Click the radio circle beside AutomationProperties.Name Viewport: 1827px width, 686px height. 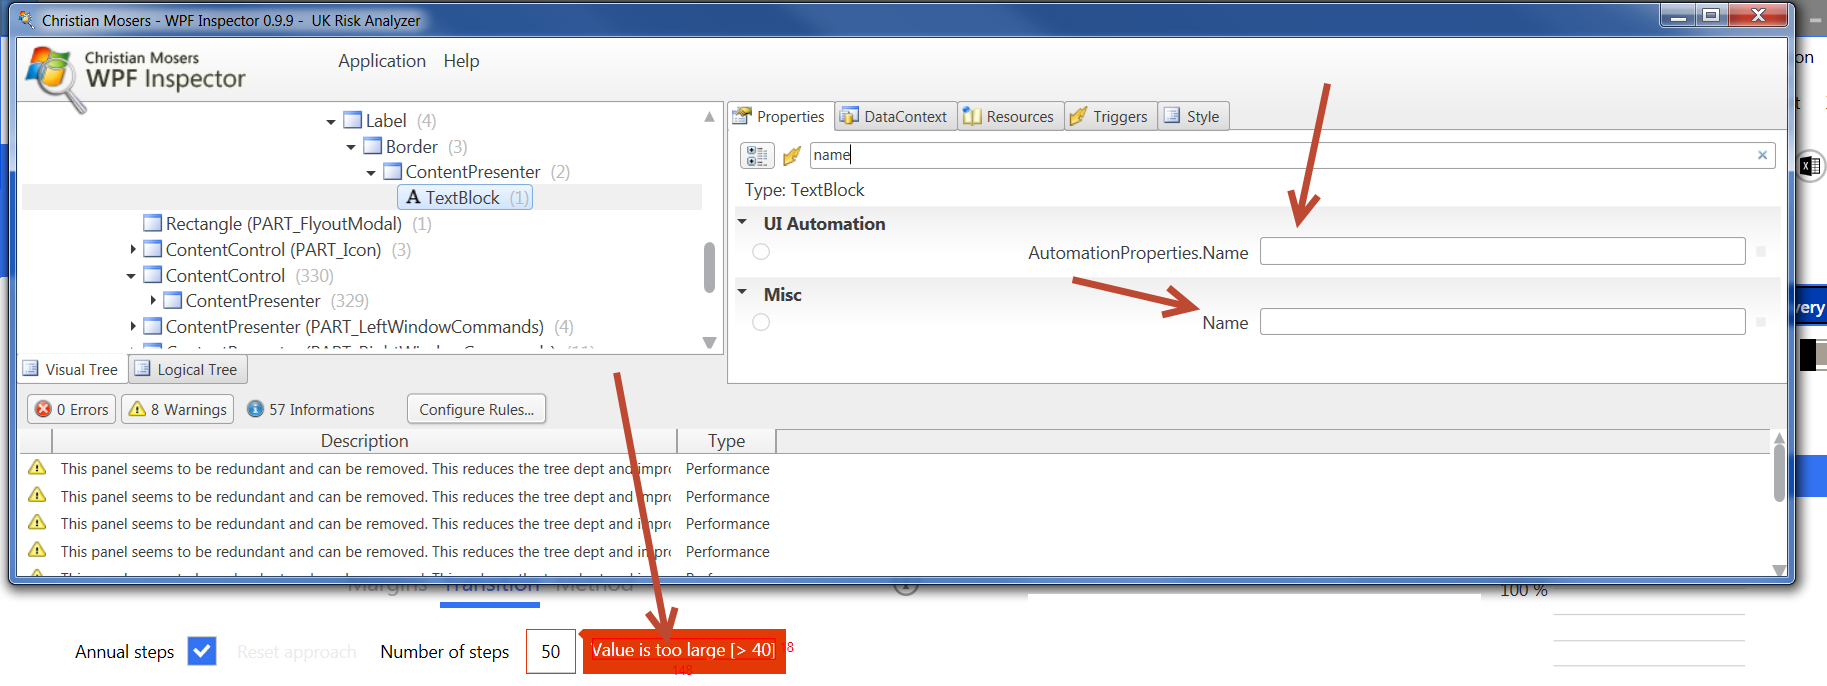761,252
